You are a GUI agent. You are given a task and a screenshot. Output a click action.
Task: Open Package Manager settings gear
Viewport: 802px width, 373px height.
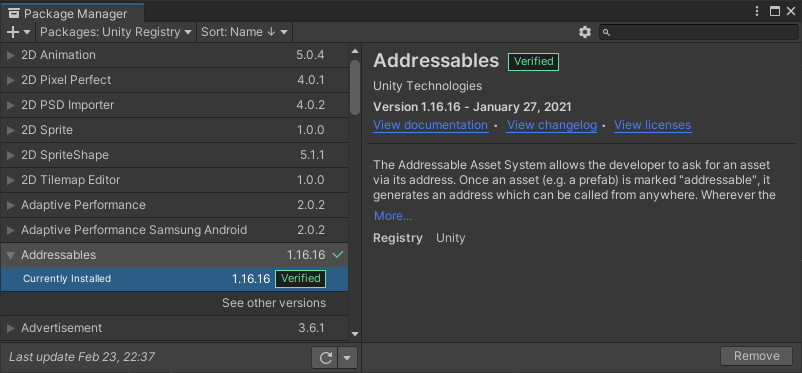(585, 32)
